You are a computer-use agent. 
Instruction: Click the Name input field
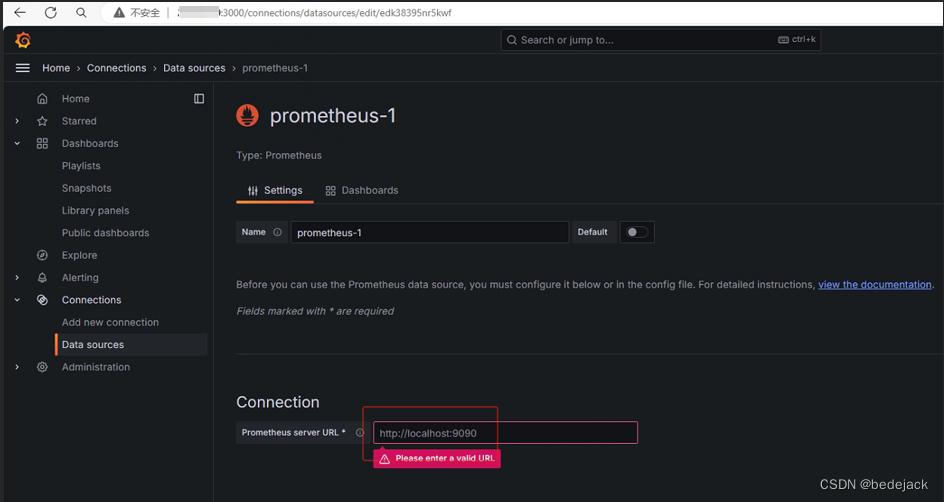[430, 232]
